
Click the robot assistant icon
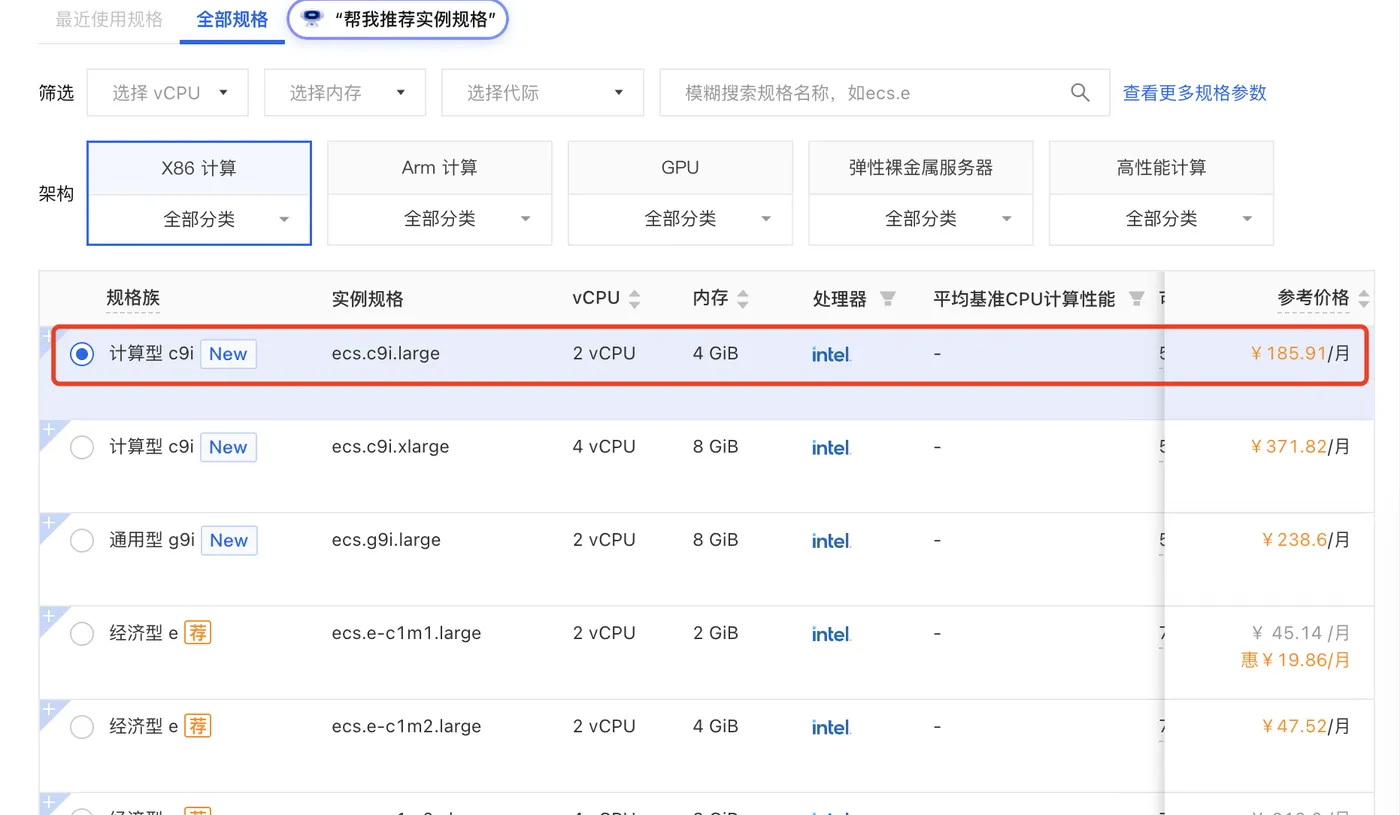313,19
